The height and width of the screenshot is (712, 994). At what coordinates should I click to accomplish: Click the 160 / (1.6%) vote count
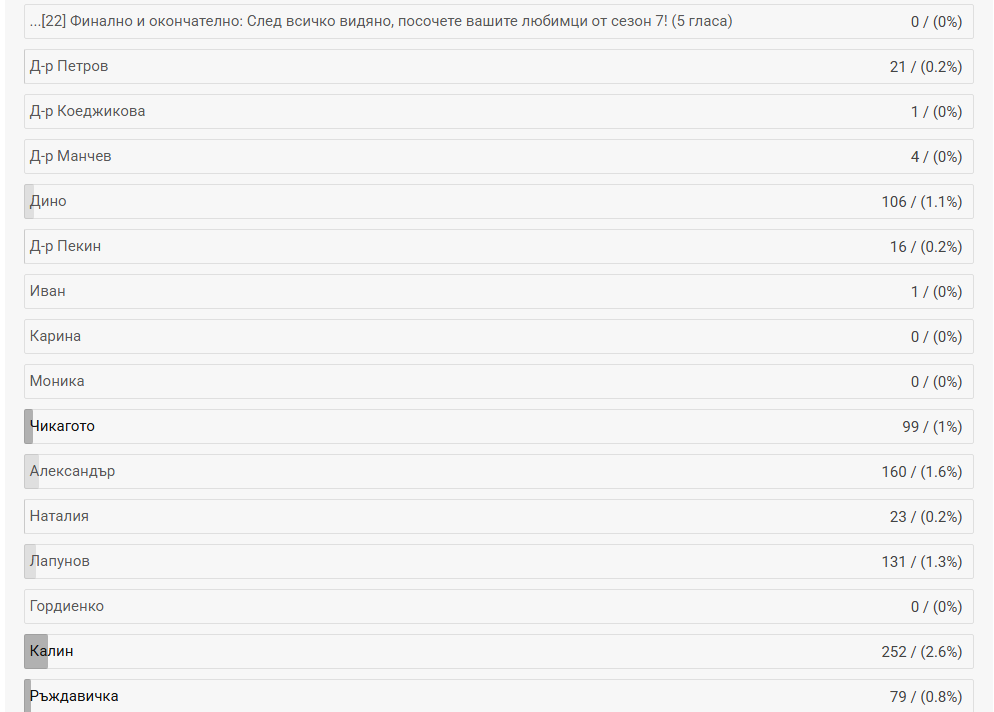click(x=921, y=471)
